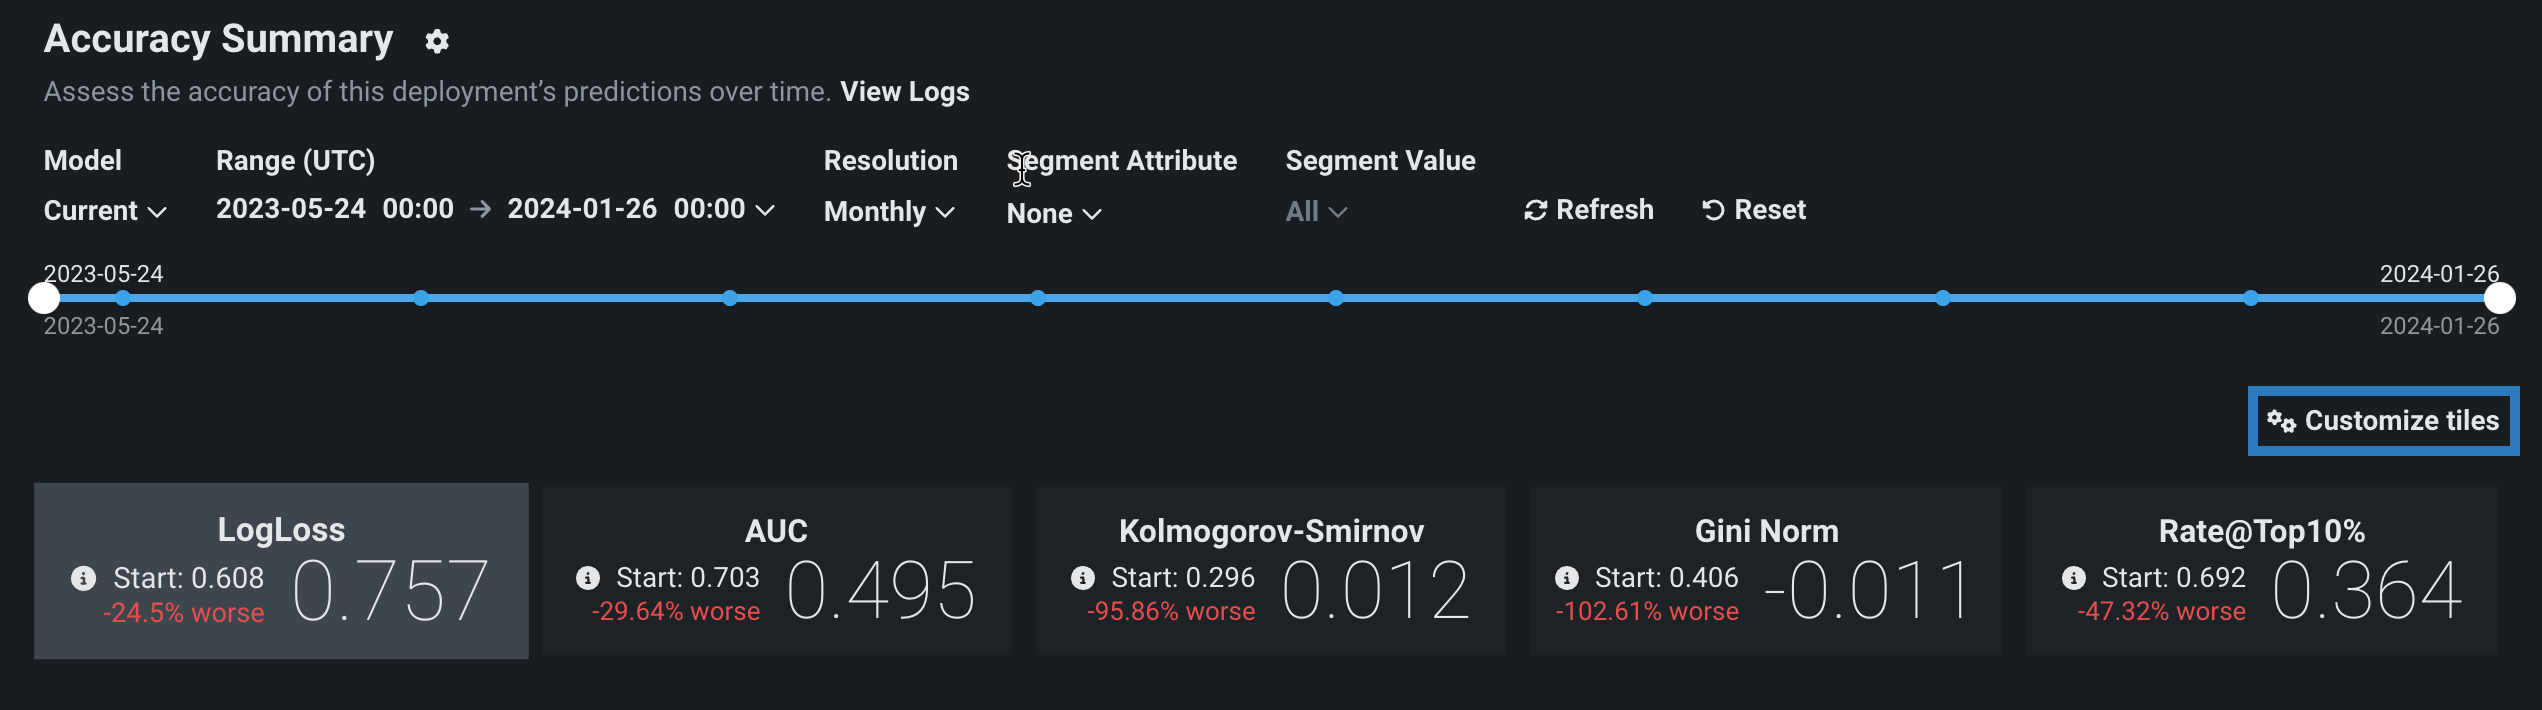2542x710 pixels.
Task: Select the Gini Norm metric tile
Action: 1766,571
